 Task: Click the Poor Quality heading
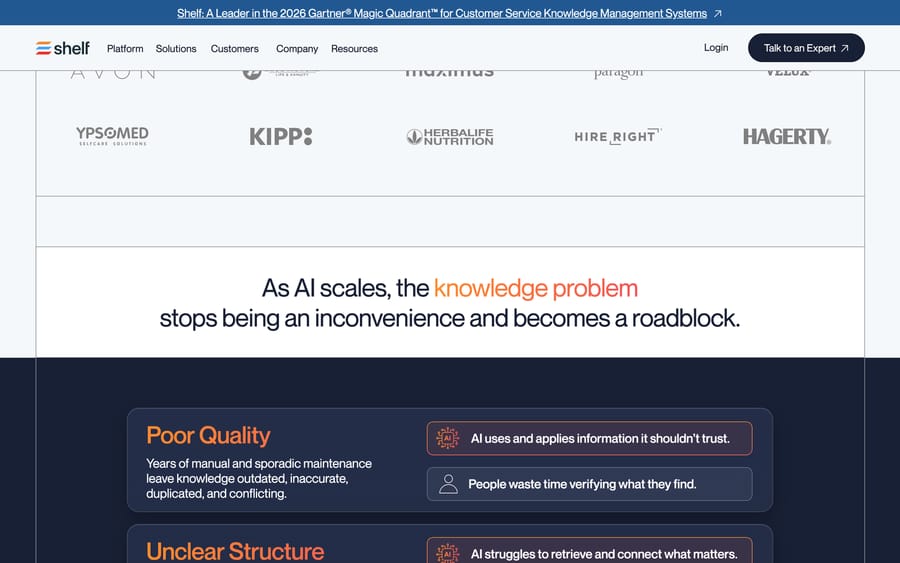[x=208, y=436]
